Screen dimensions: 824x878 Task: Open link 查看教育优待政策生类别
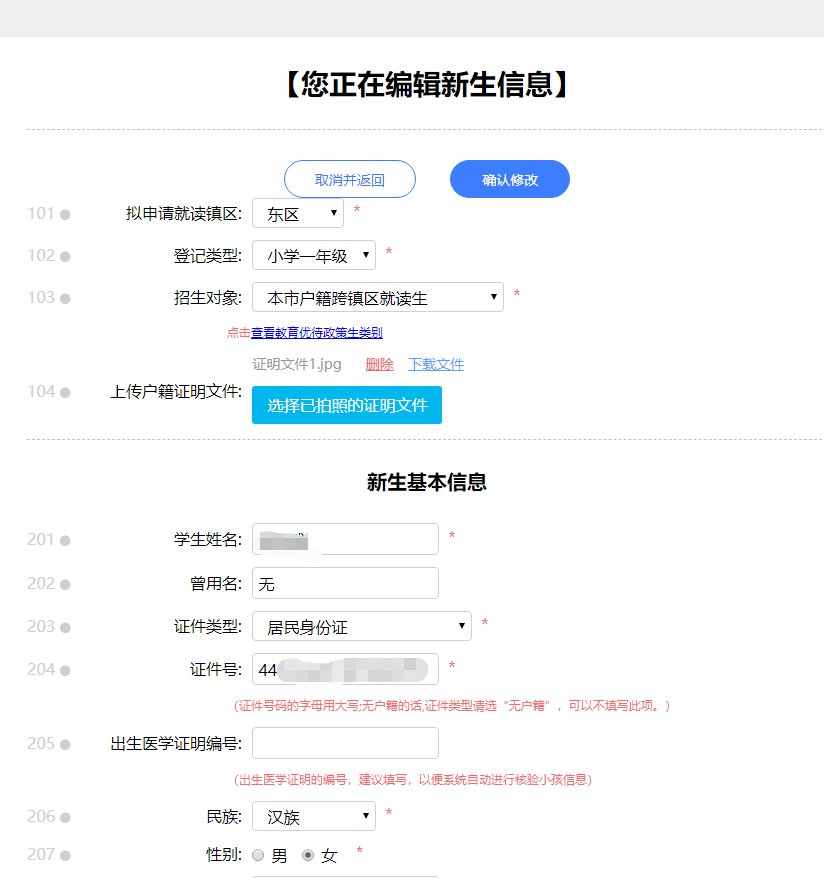(317, 333)
